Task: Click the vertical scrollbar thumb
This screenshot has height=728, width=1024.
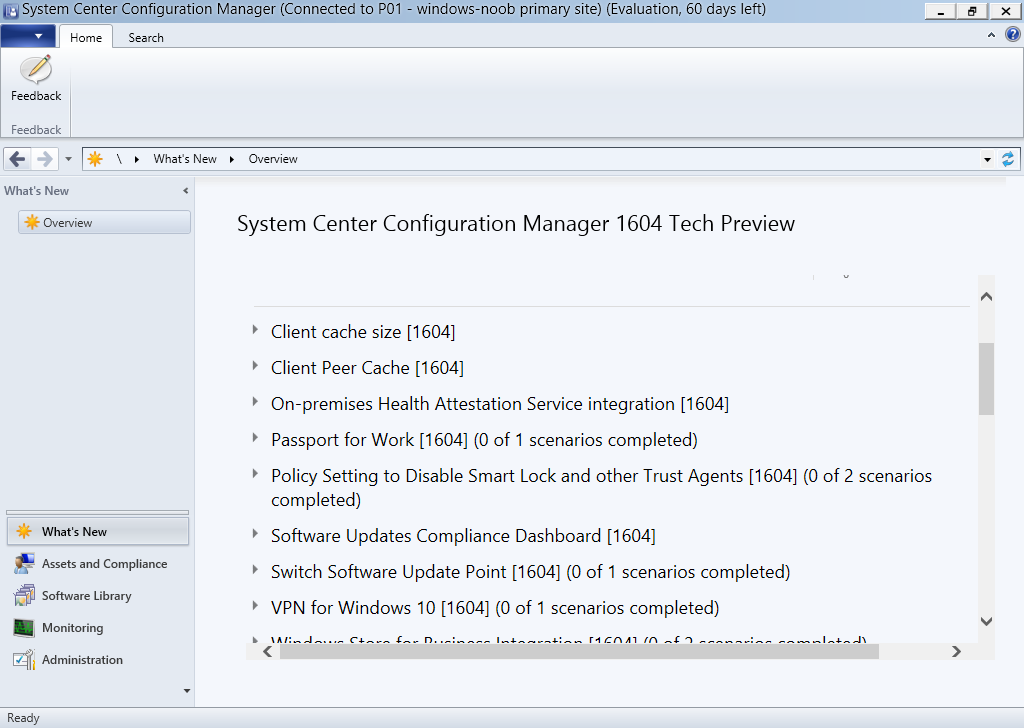Action: [986, 379]
